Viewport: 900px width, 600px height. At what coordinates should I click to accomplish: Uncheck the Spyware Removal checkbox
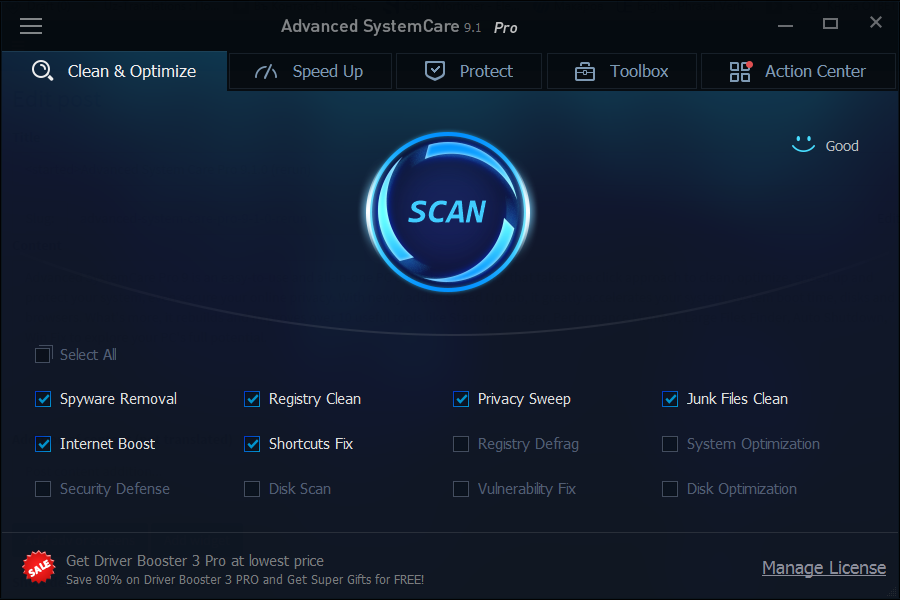(43, 399)
